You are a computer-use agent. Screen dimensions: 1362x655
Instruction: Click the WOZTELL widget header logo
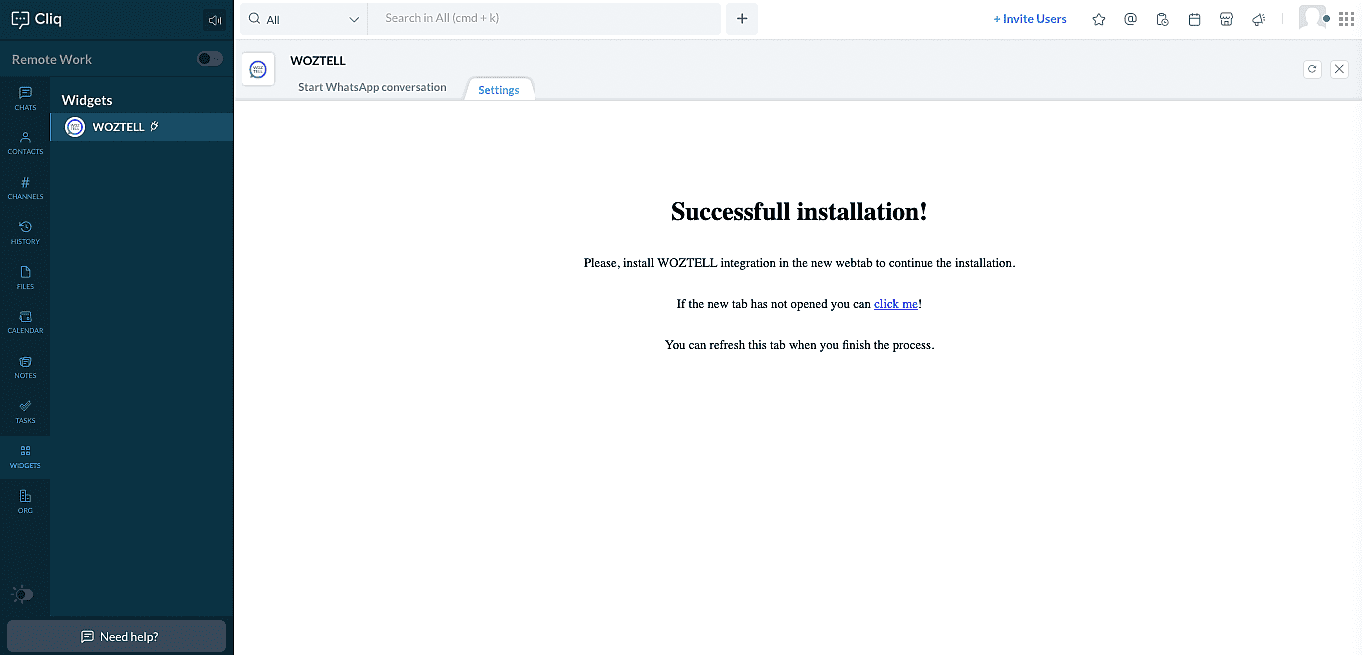point(258,69)
